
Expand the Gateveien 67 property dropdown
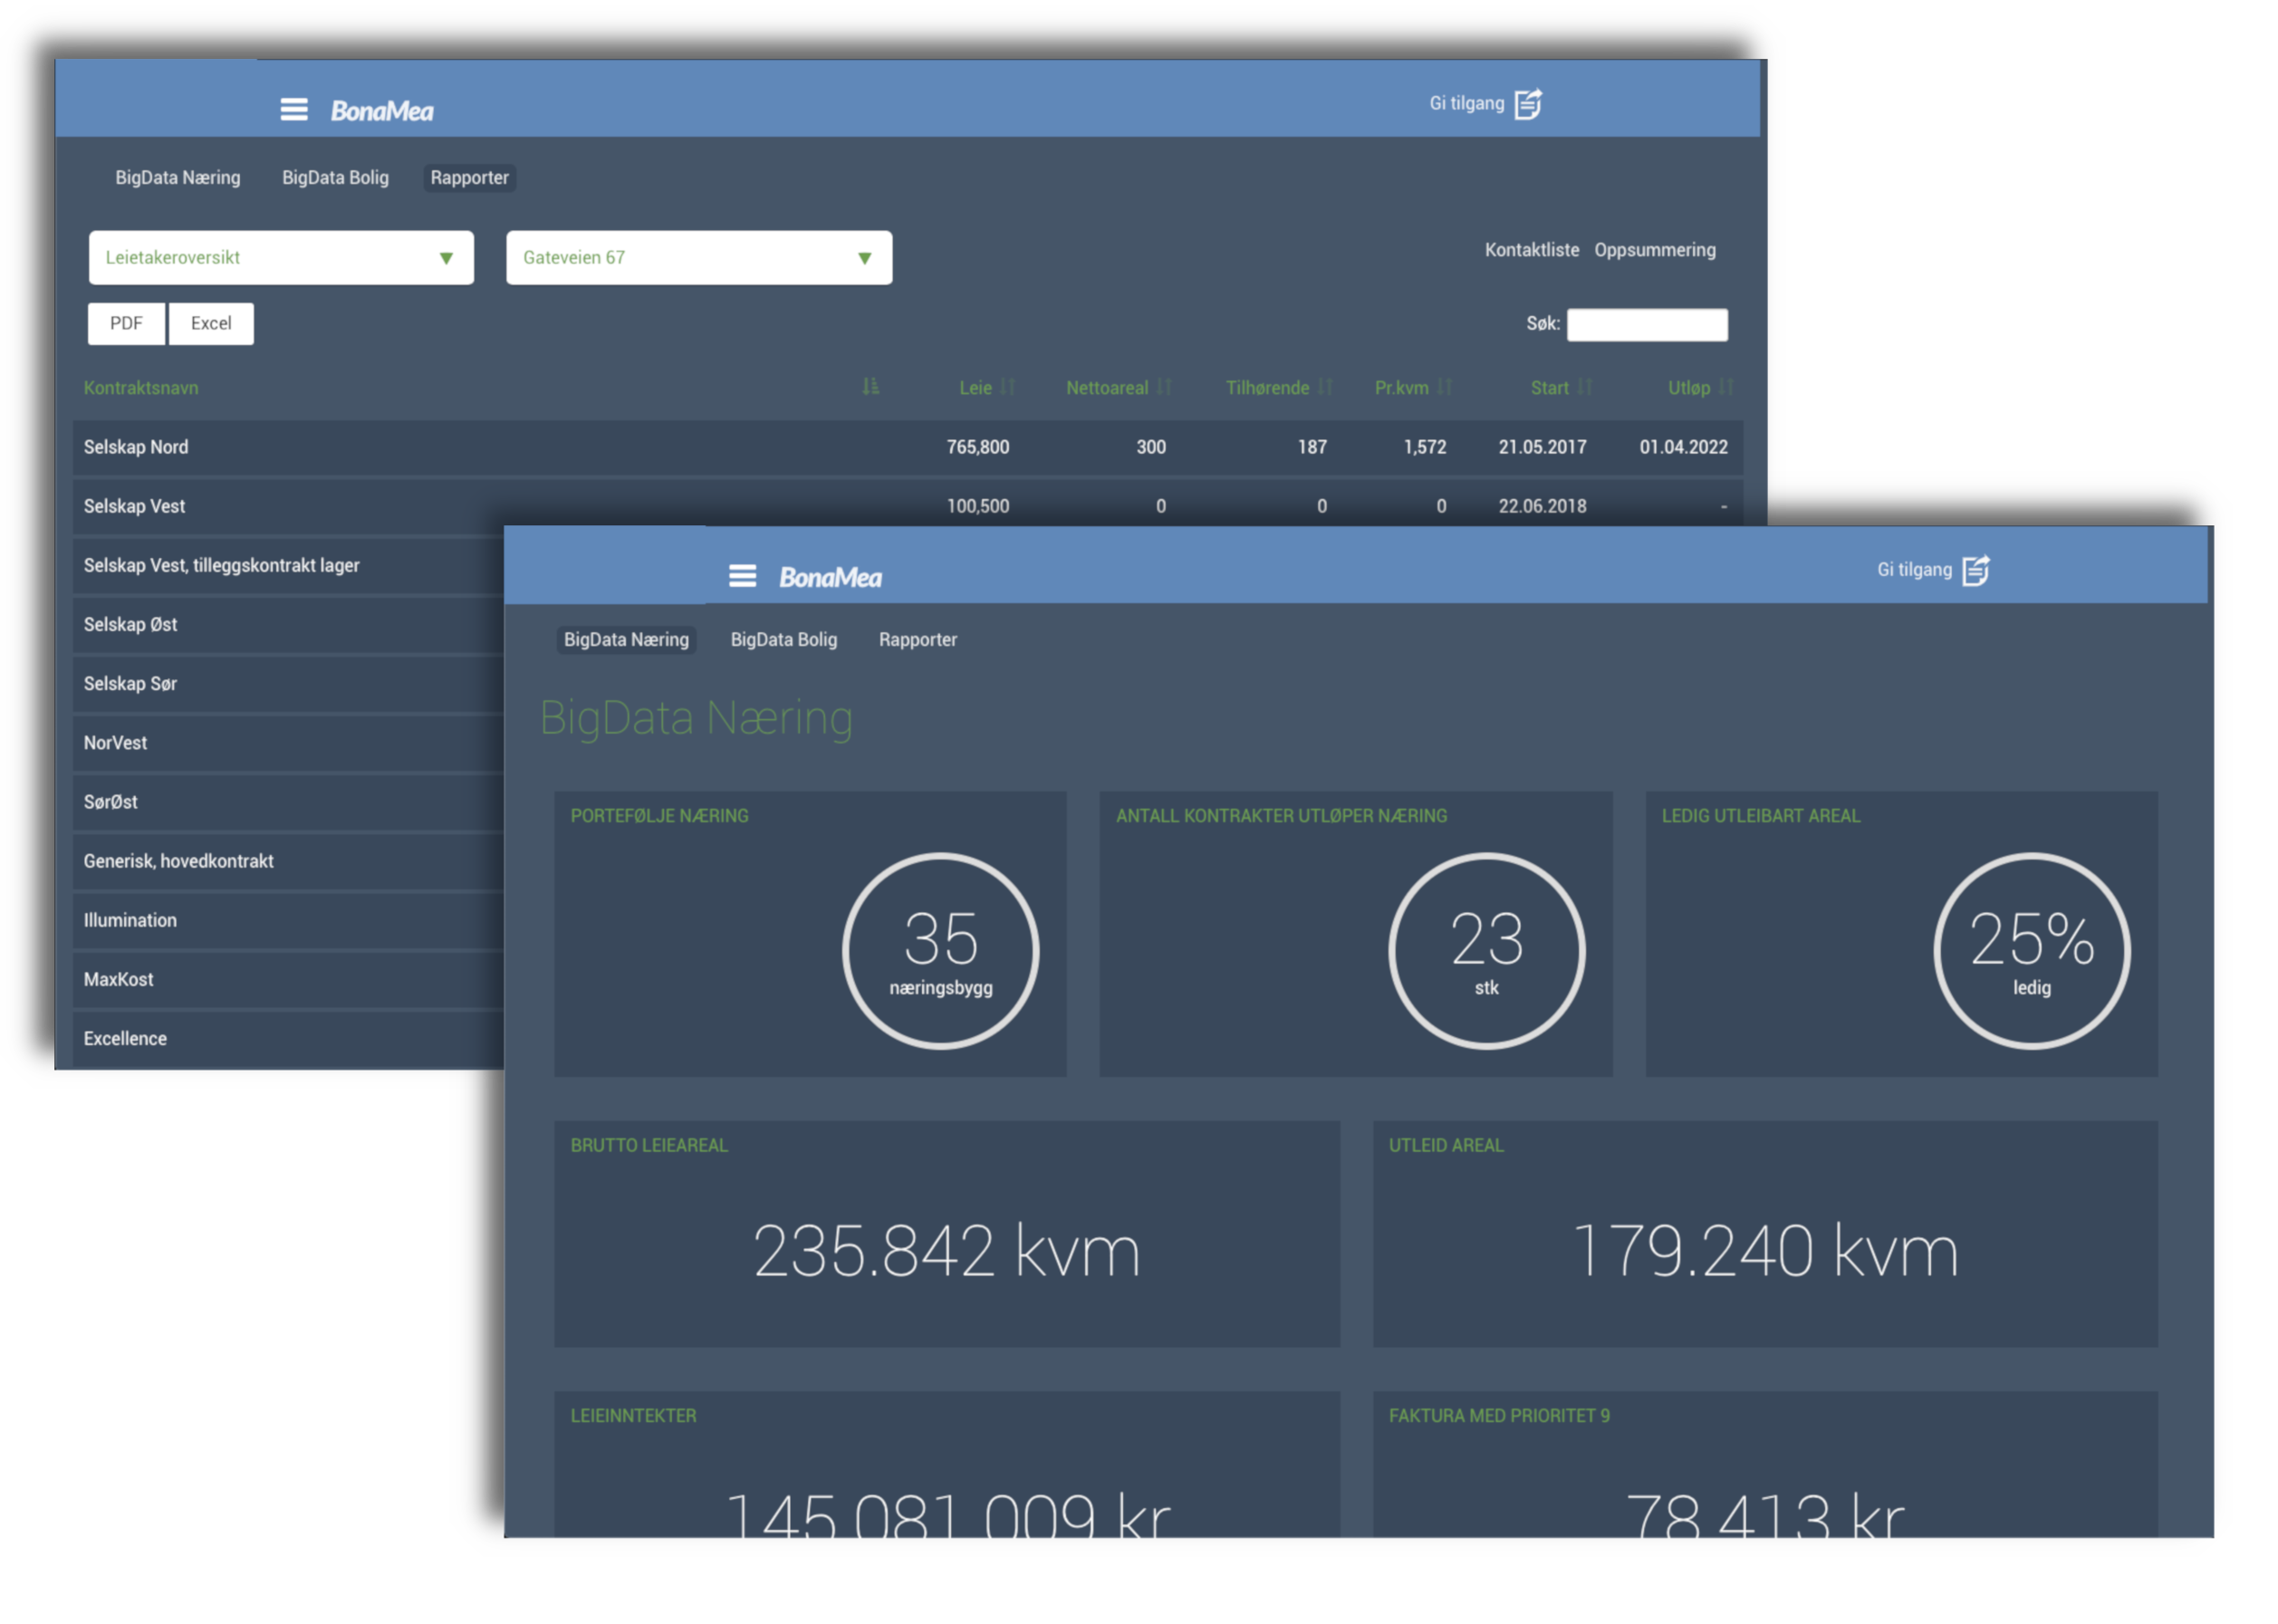698,258
